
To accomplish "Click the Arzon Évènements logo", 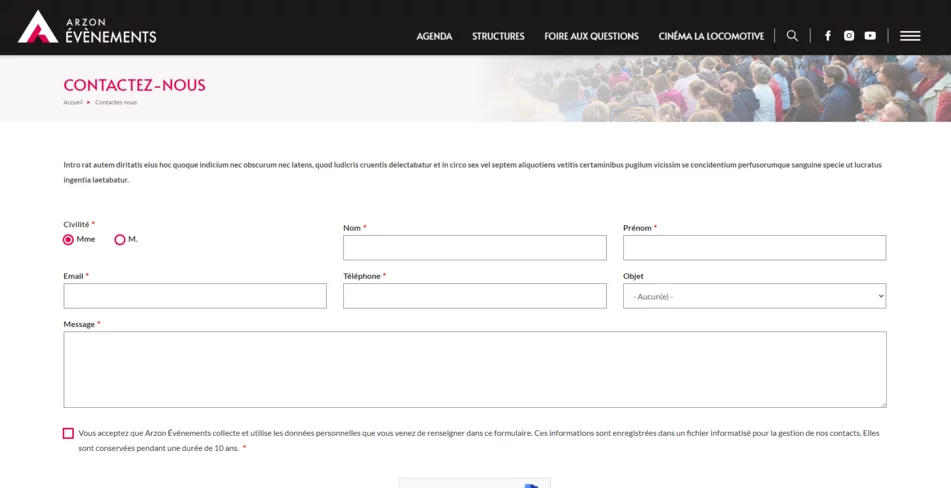I will coord(87,28).
